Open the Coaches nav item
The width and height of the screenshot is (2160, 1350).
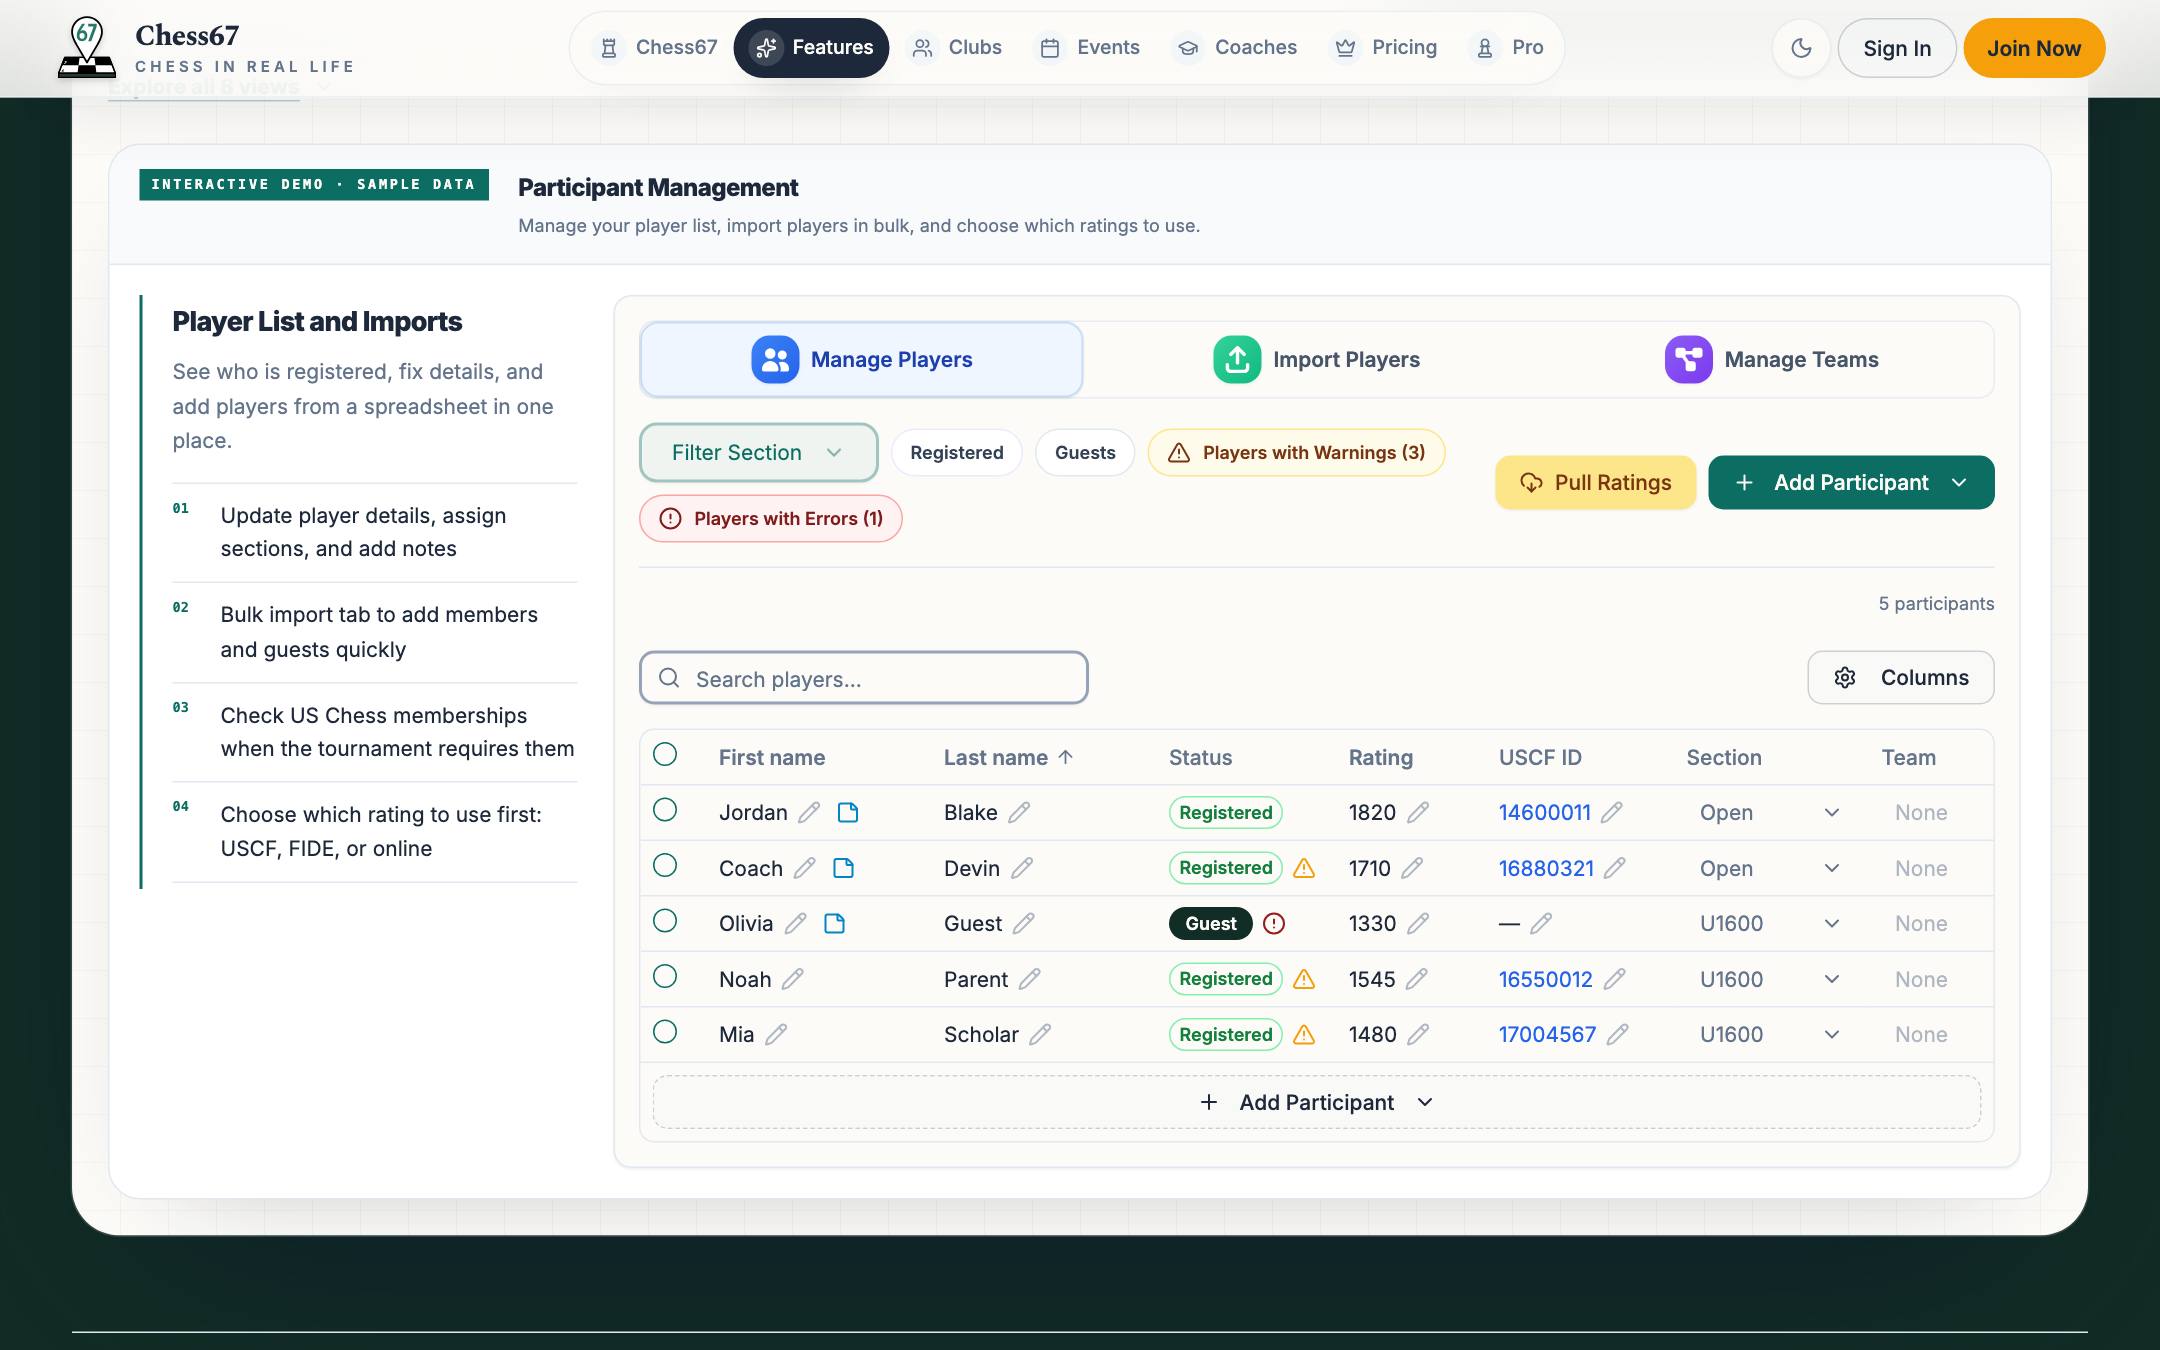tap(1236, 48)
